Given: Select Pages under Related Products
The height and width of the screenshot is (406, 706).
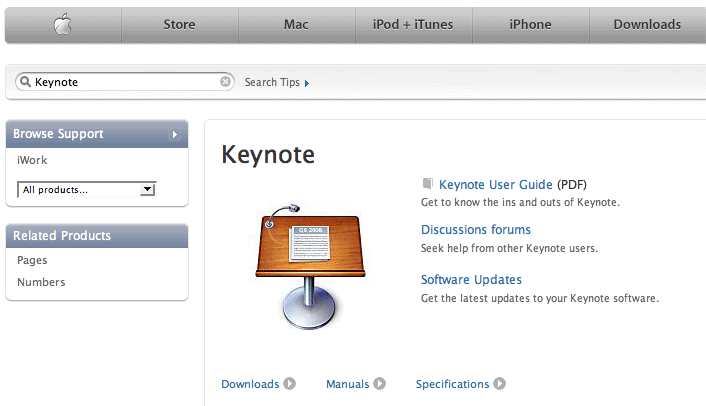Looking at the screenshot, I should pyautogui.click(x=32, y=260).
